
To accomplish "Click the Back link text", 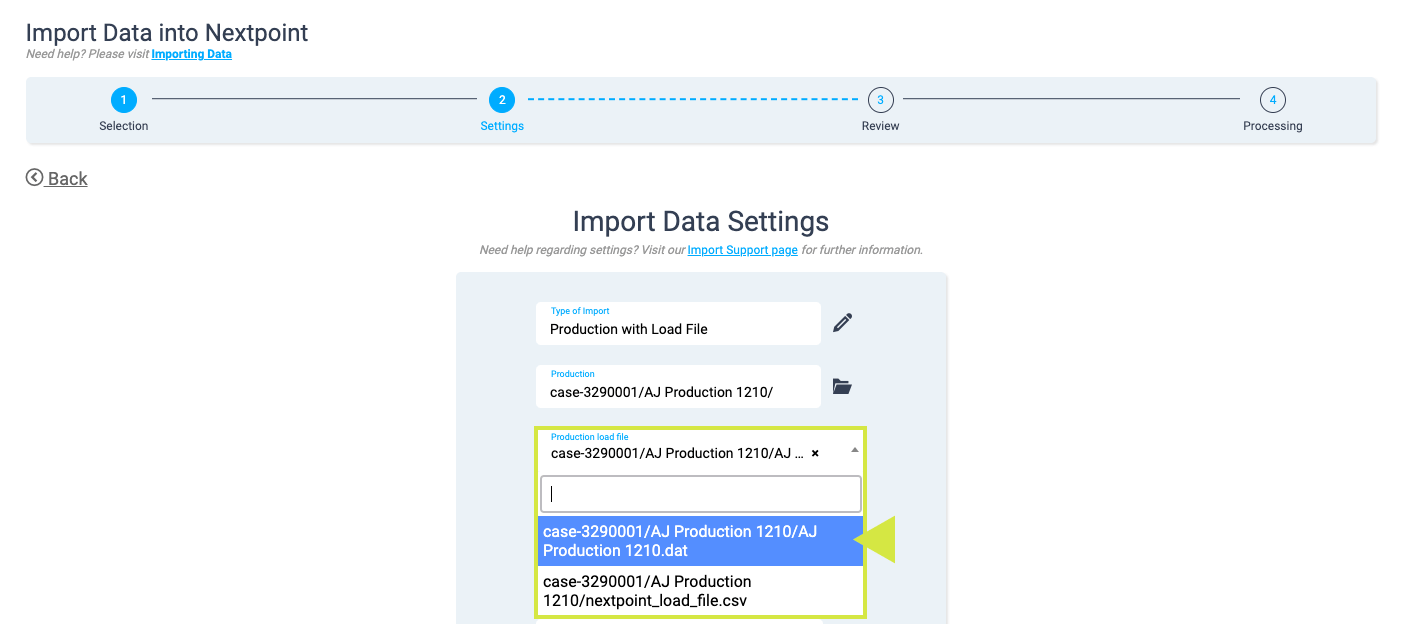I will 68,179.
